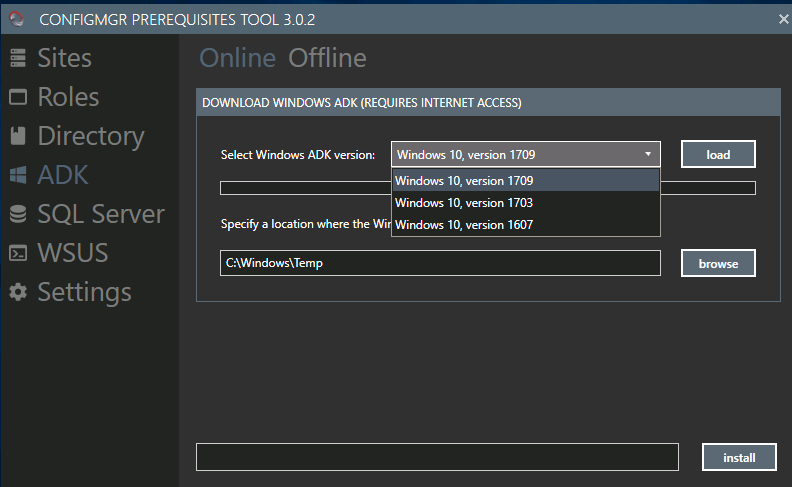The height and width of the screenshot is (487, 792).
Task: Navigate to the WSUS section
Action: click(x=73, y=253)
